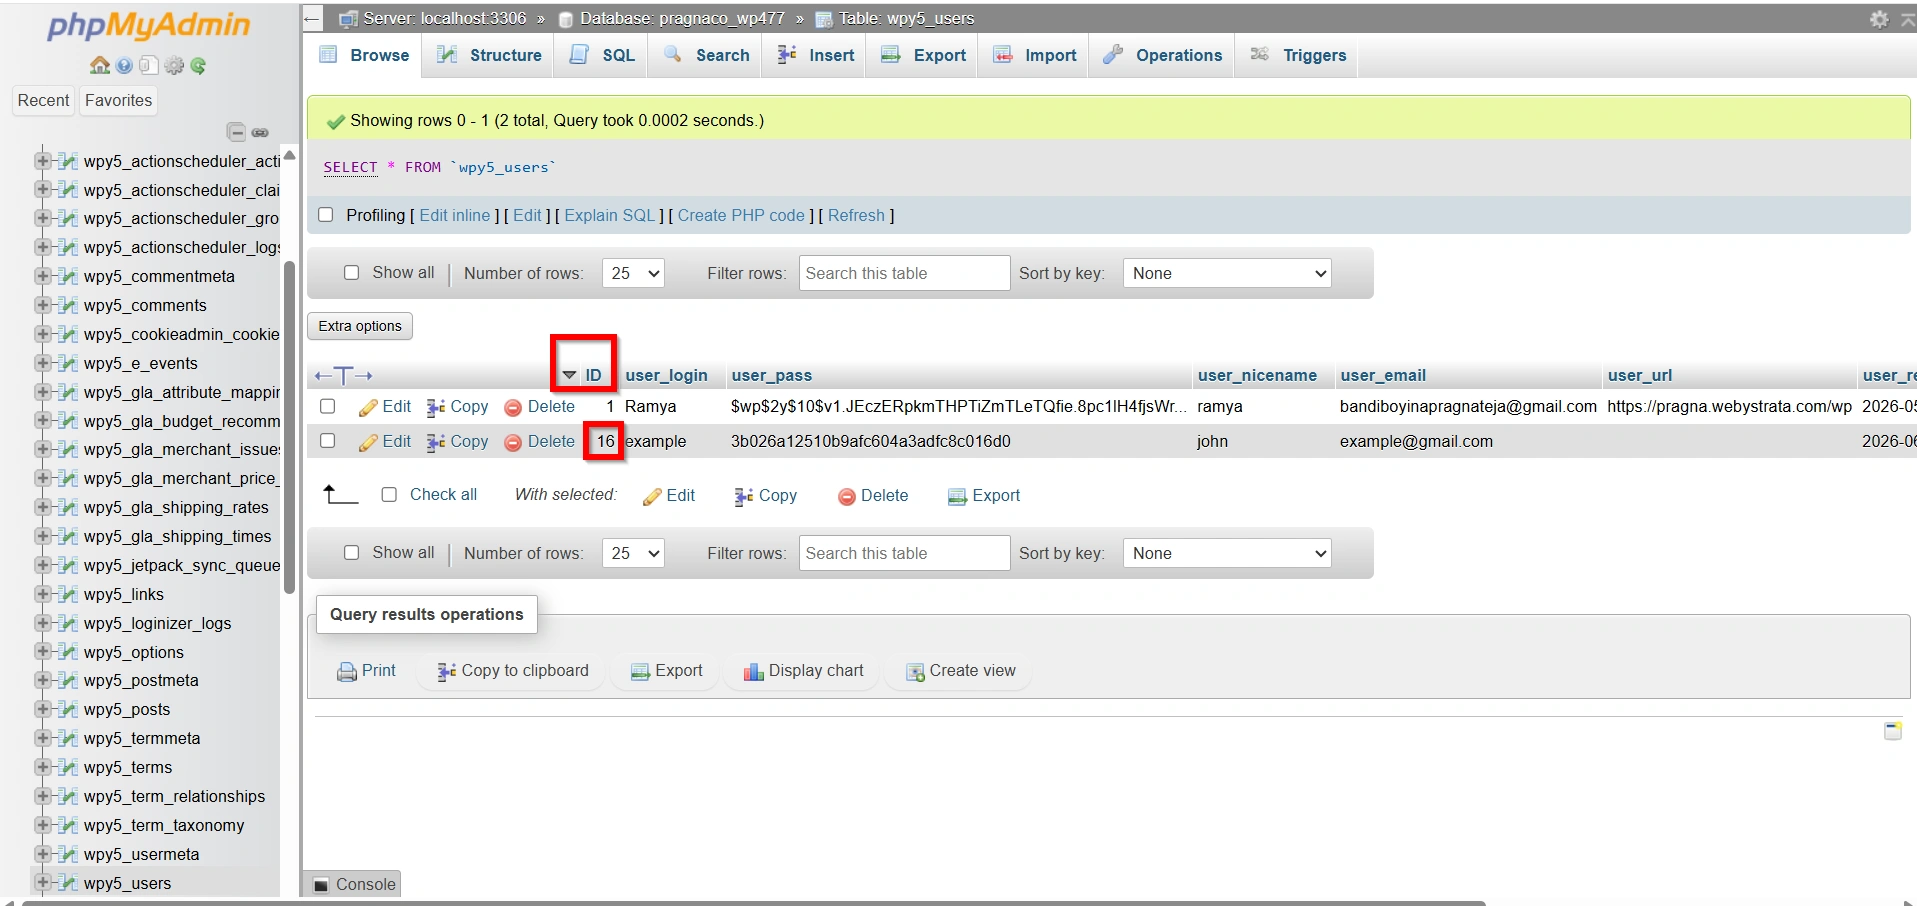This screenshot has height=906, width=1917.
Task: Open the Import tab
Action: pos(1035,55)
